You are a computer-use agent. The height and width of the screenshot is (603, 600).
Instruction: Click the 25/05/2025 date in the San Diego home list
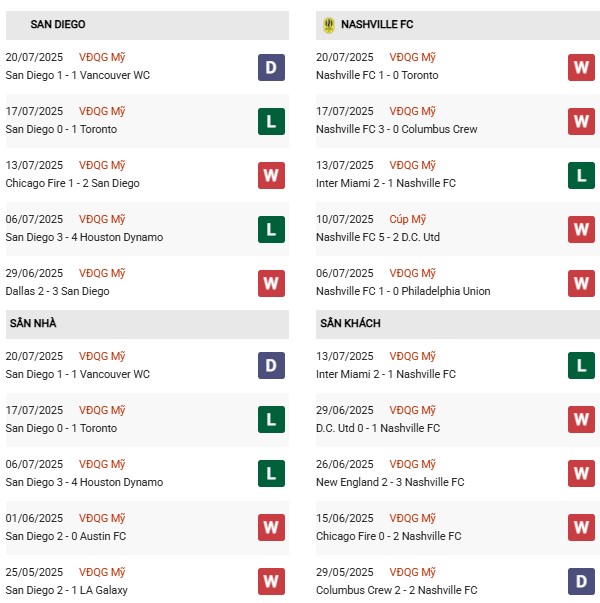[x=34, y=572]
